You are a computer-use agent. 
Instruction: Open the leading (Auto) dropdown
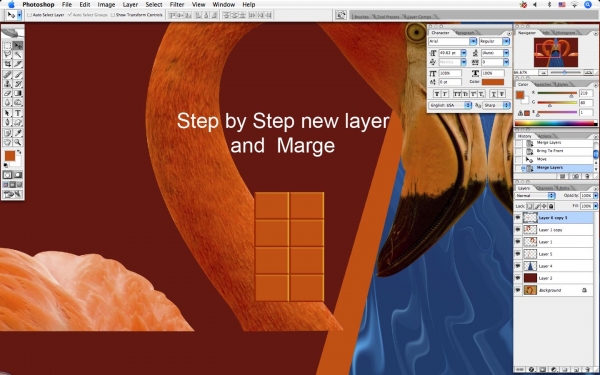coord(506,53)
